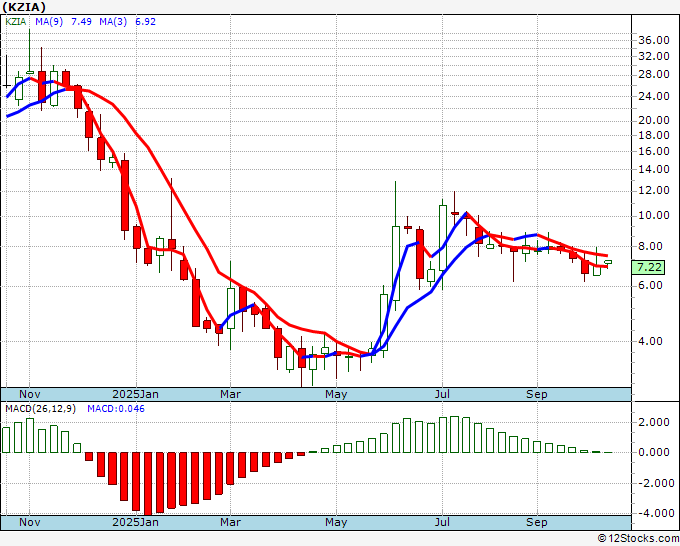This screenshot has height=546, width=680.
Task: Click the MA(3) legend label
Action: 113,22
